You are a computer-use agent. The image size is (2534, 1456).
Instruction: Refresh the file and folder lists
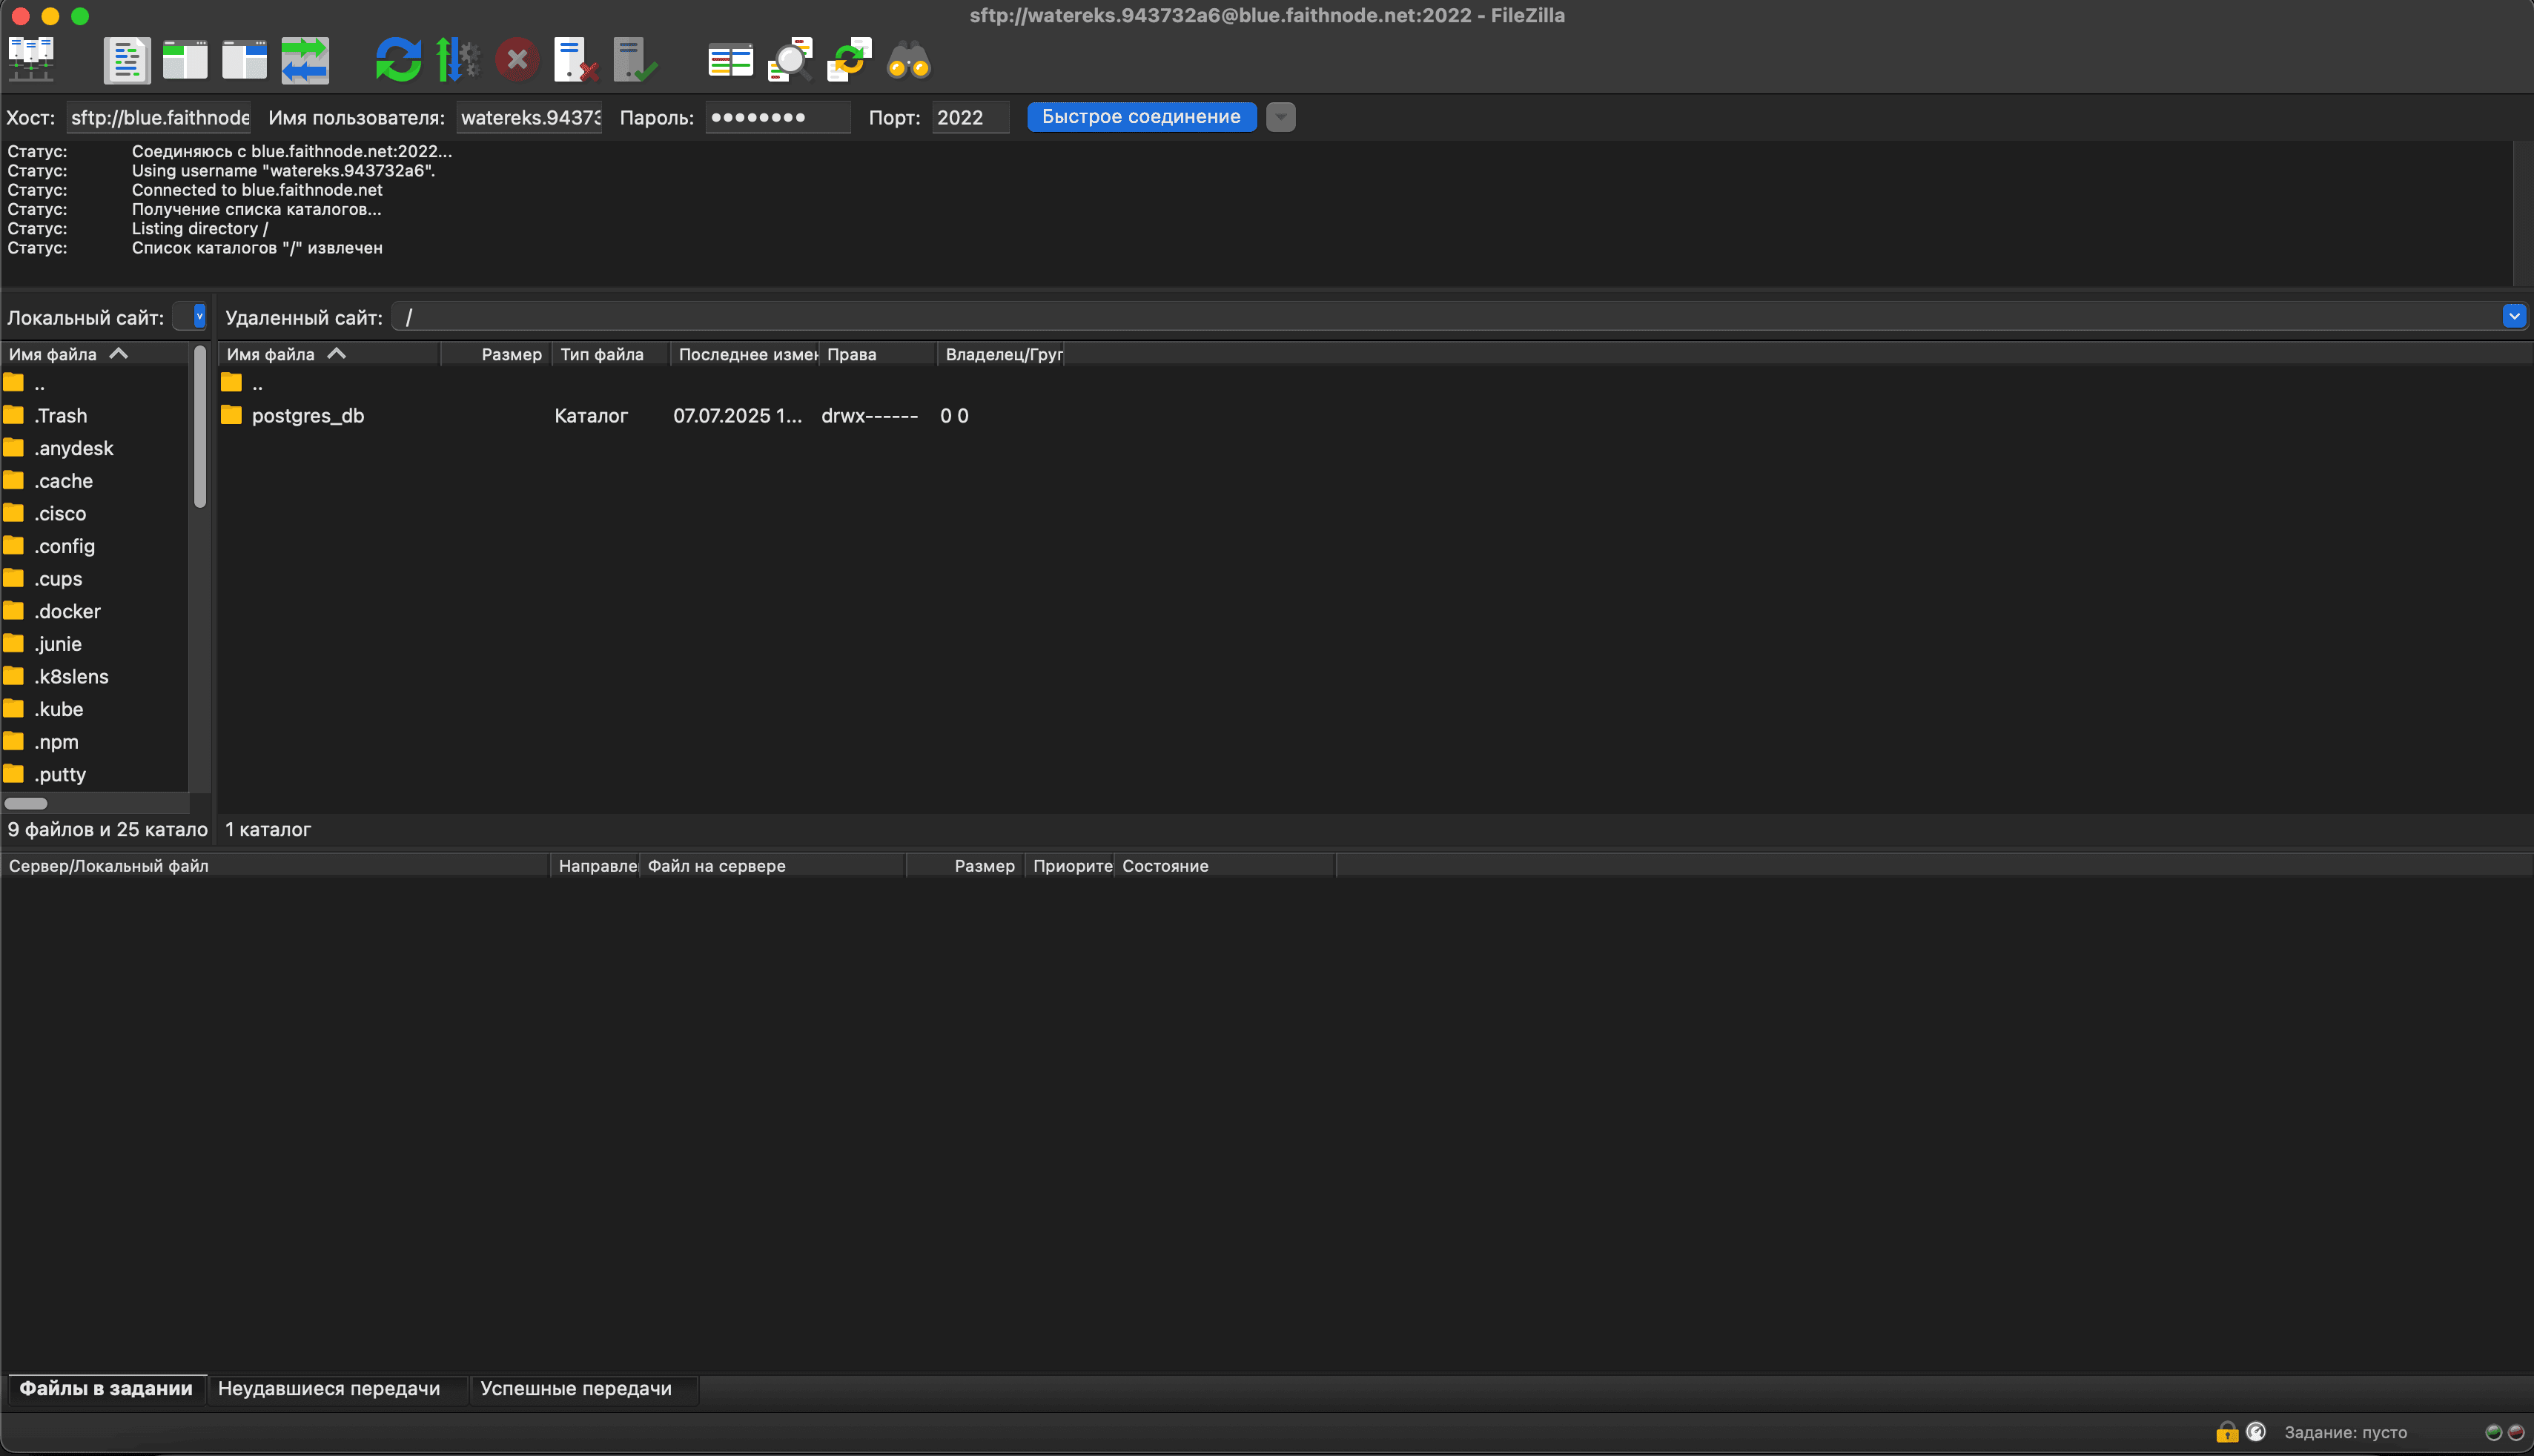tap(398, 60)
